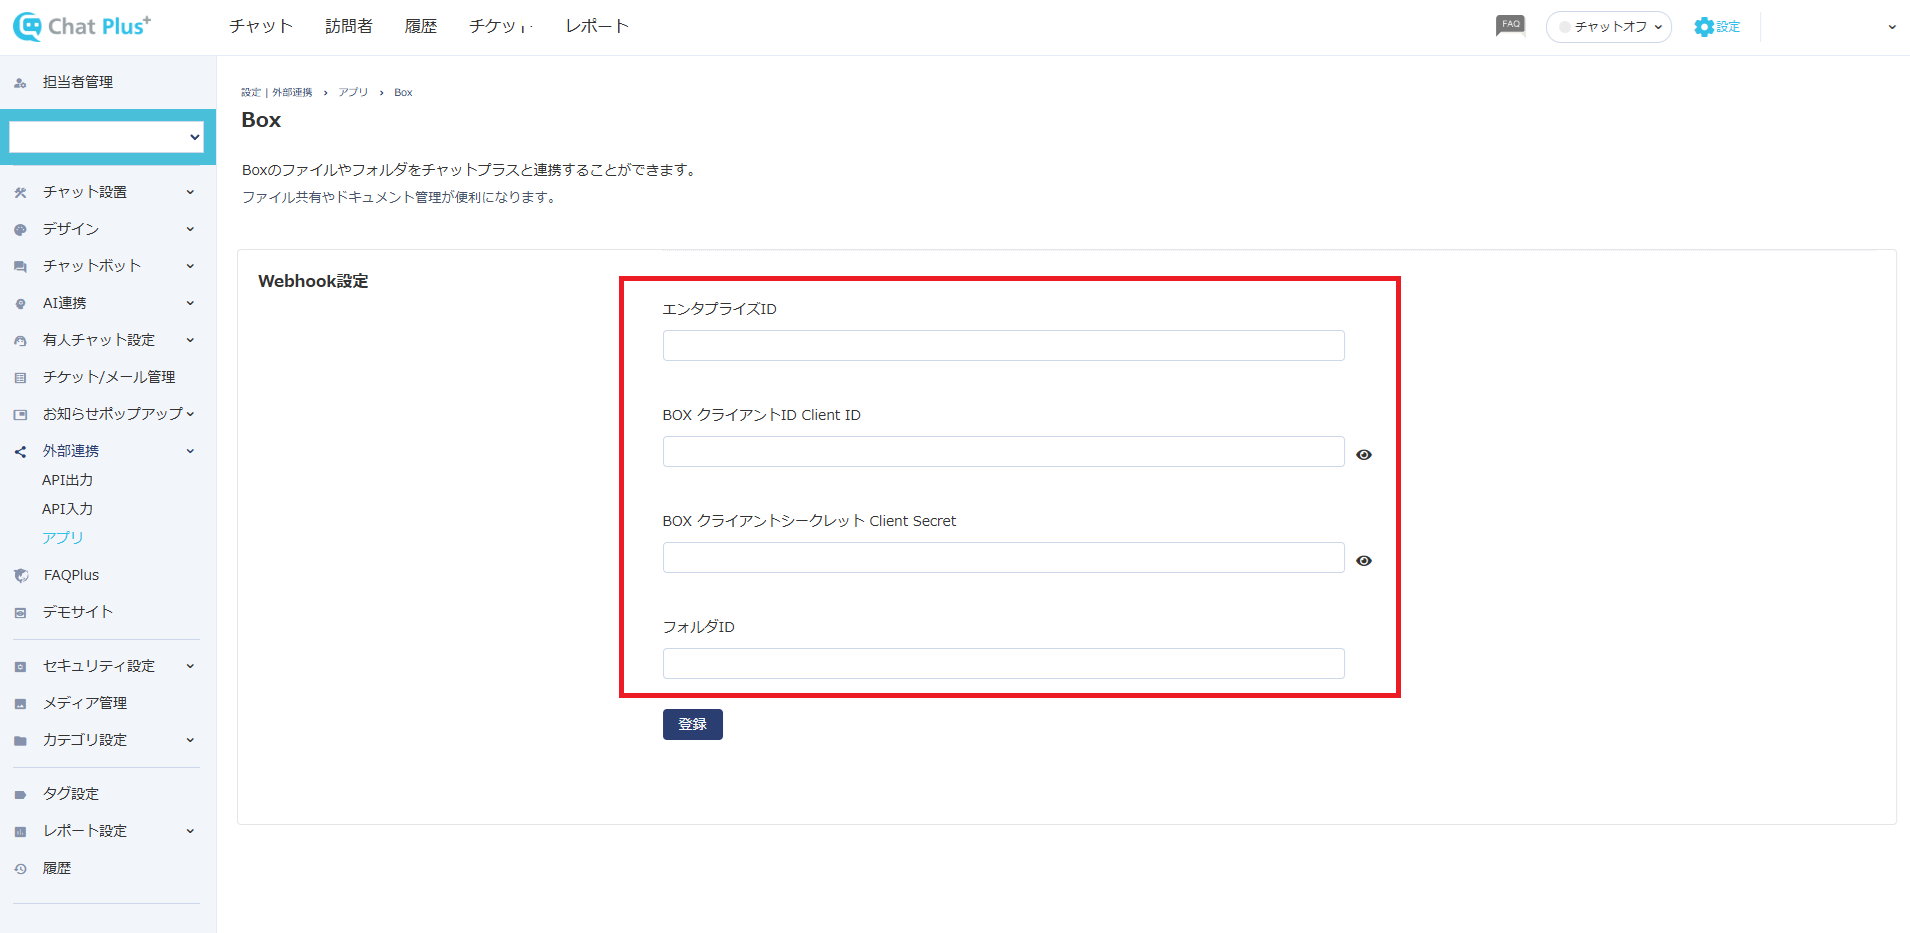The width and height of the screenshot is (1910, 933).
Task: Expand the レポート設定 section
Action: coord(190,831)
